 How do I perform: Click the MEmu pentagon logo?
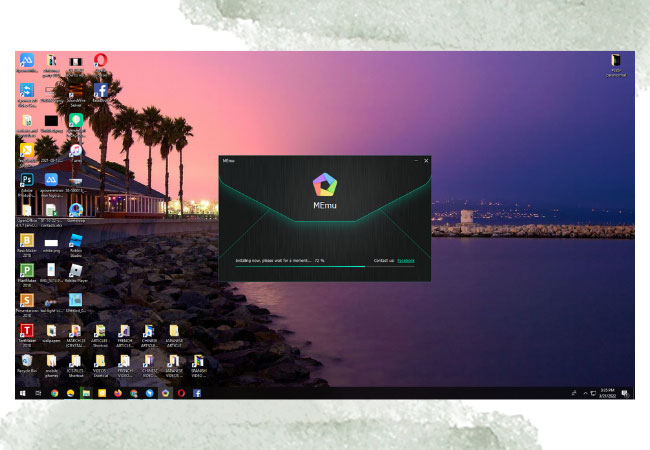point(325,185)
